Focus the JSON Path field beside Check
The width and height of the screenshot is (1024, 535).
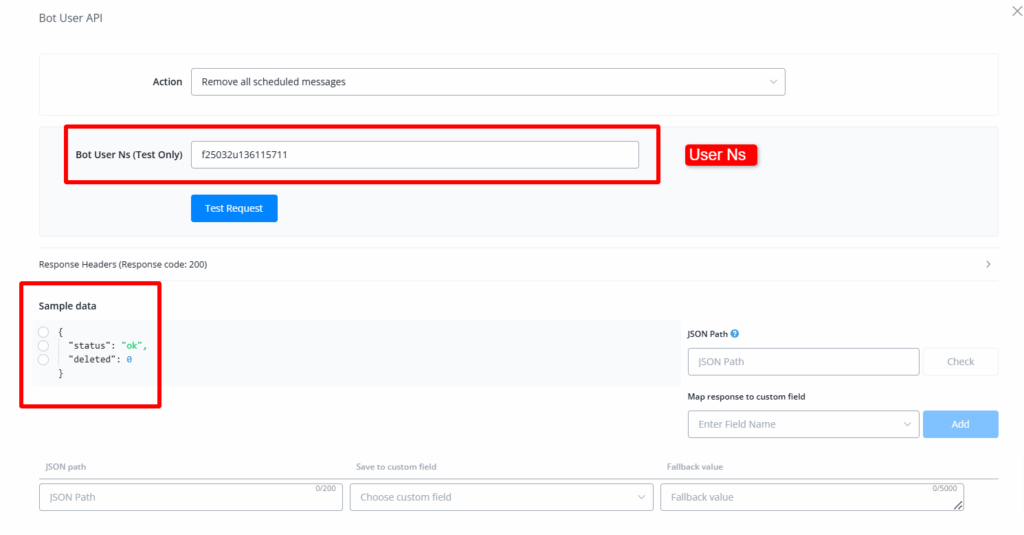pyautogui.click(x=803, y=361)
